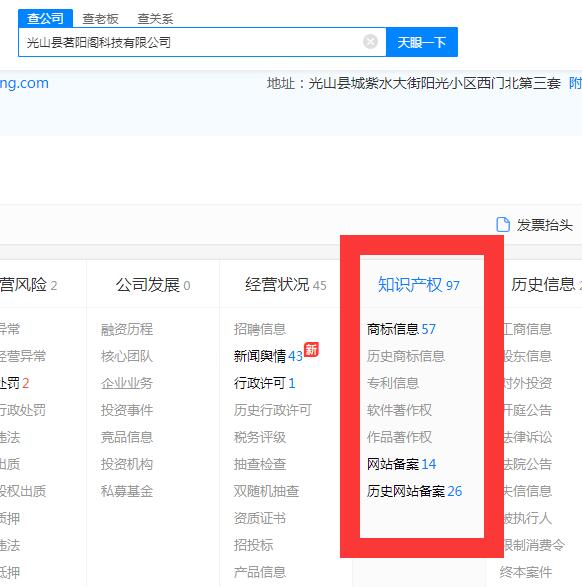Click the company address text 光山县城紫水大街
The height and width of the screenshot is (587, 582).
(x=365, y=83)
